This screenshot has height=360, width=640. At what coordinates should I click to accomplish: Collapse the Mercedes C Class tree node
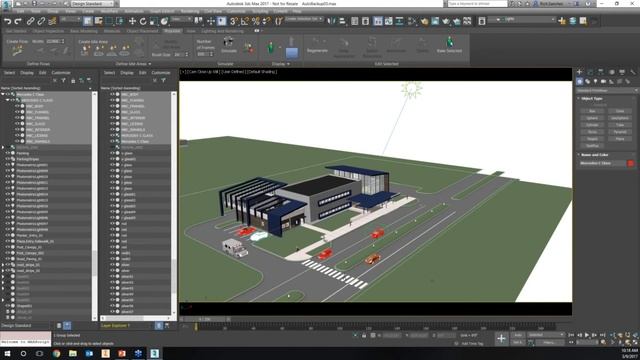pos(3,94)
